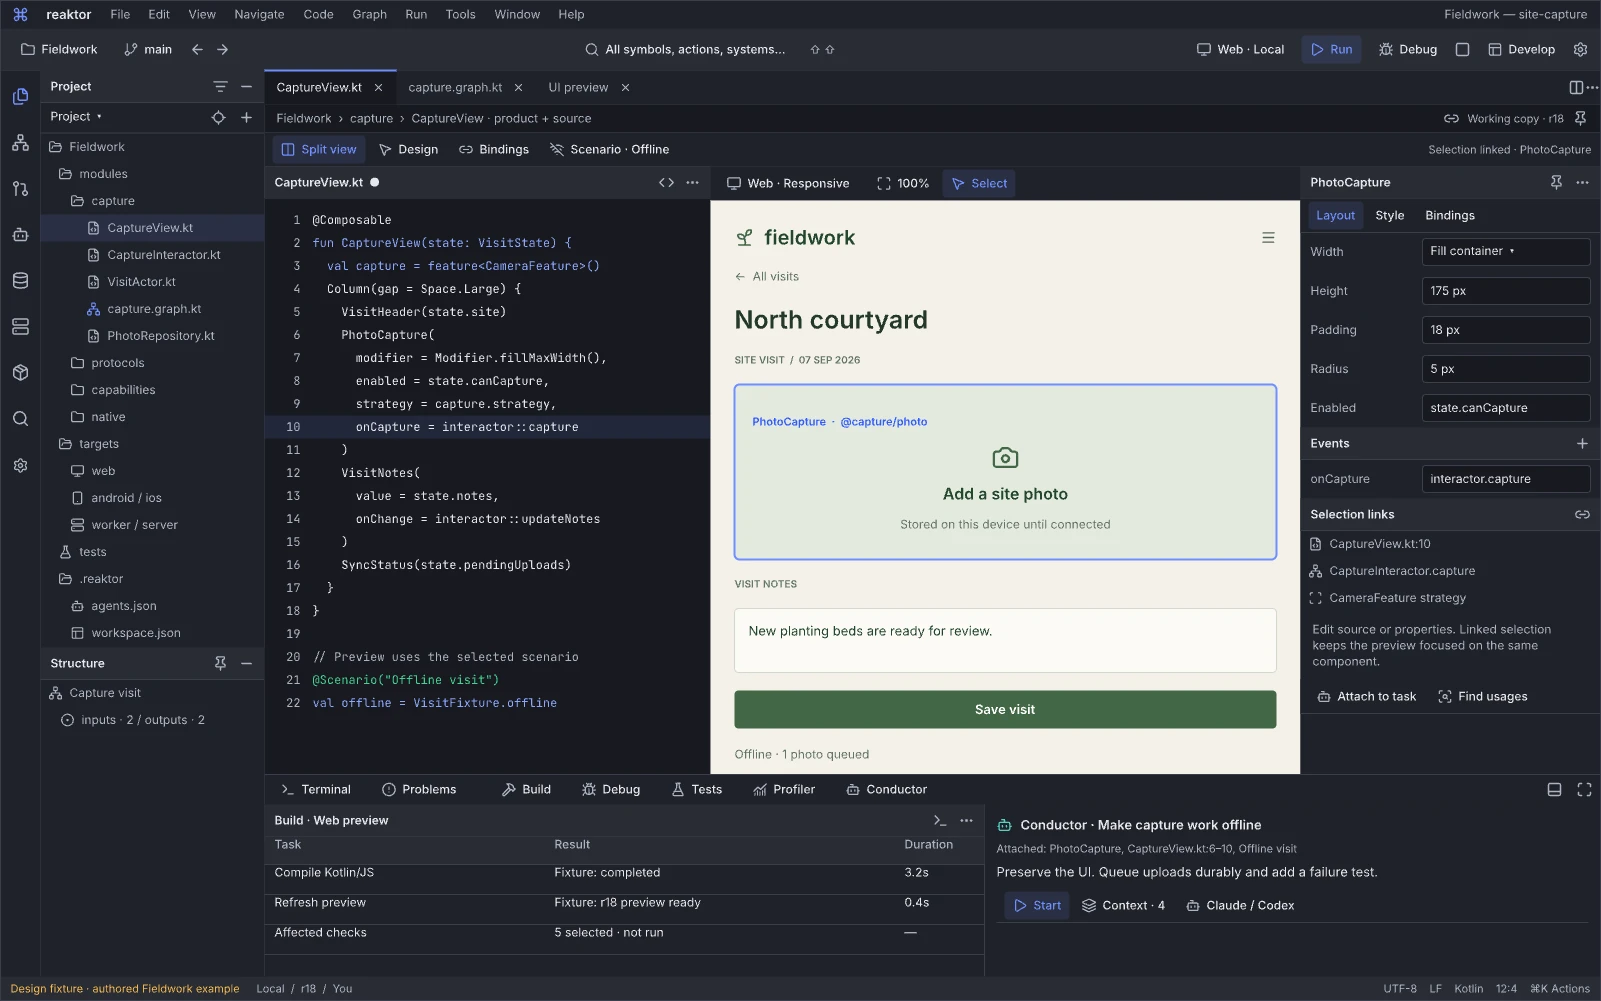Toggle Split view mode
This screenshot has width=1601, height=1001.
click(x=319, y=150)
